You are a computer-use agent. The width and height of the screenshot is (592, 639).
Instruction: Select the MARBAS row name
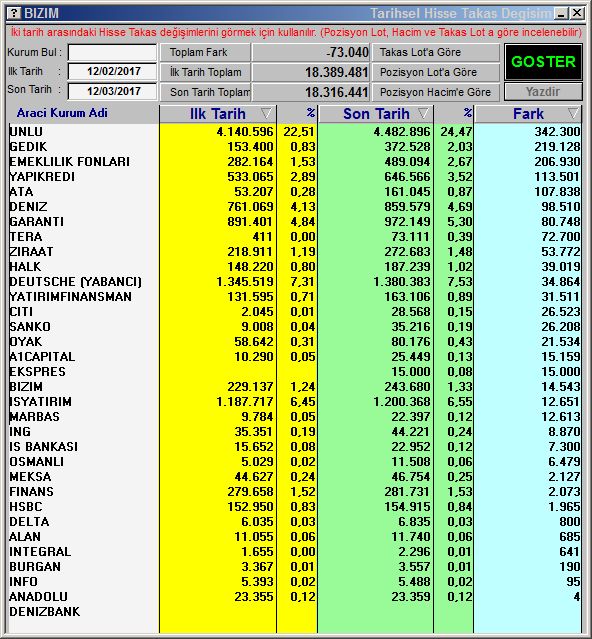click(35, 416)
